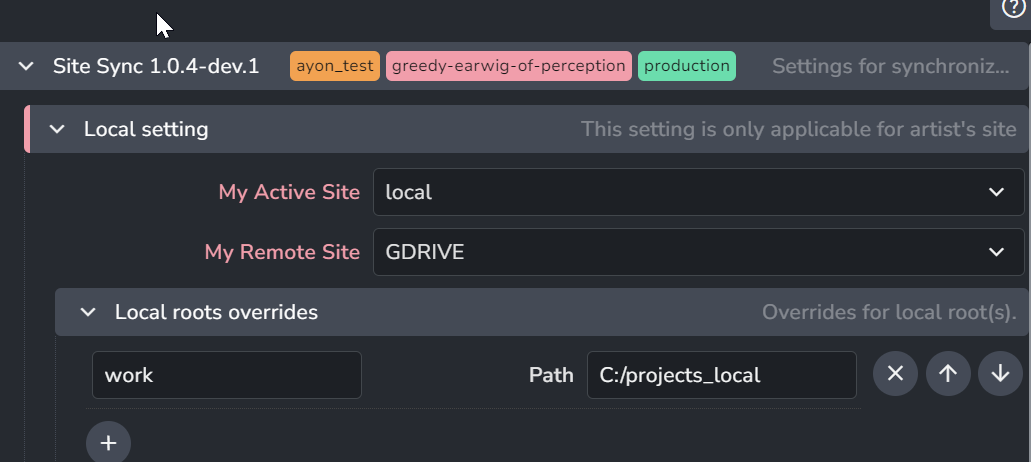
Task: Move the work root entry up
Action: (947, 374)
